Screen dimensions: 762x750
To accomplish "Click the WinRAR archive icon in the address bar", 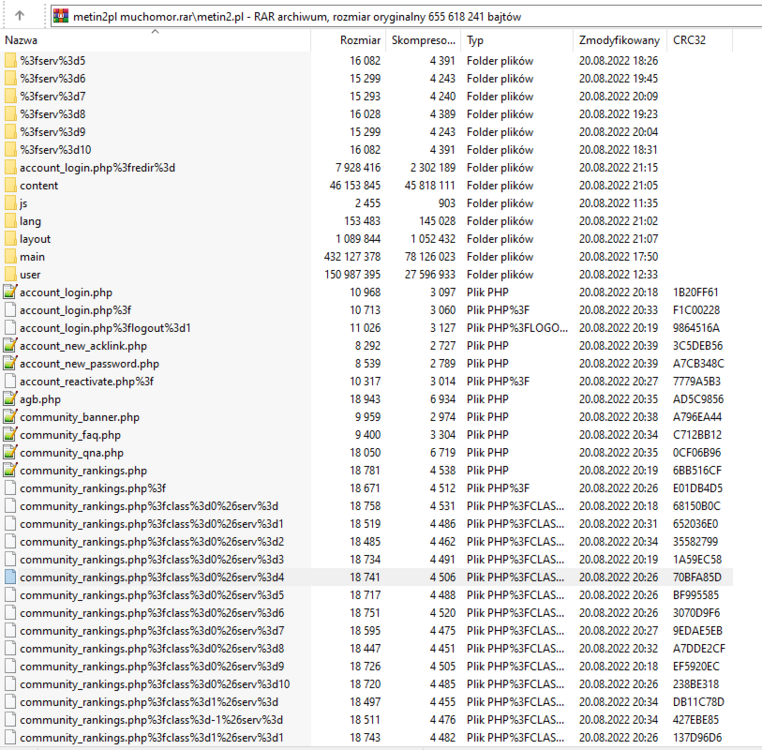I will click(61, 16).
